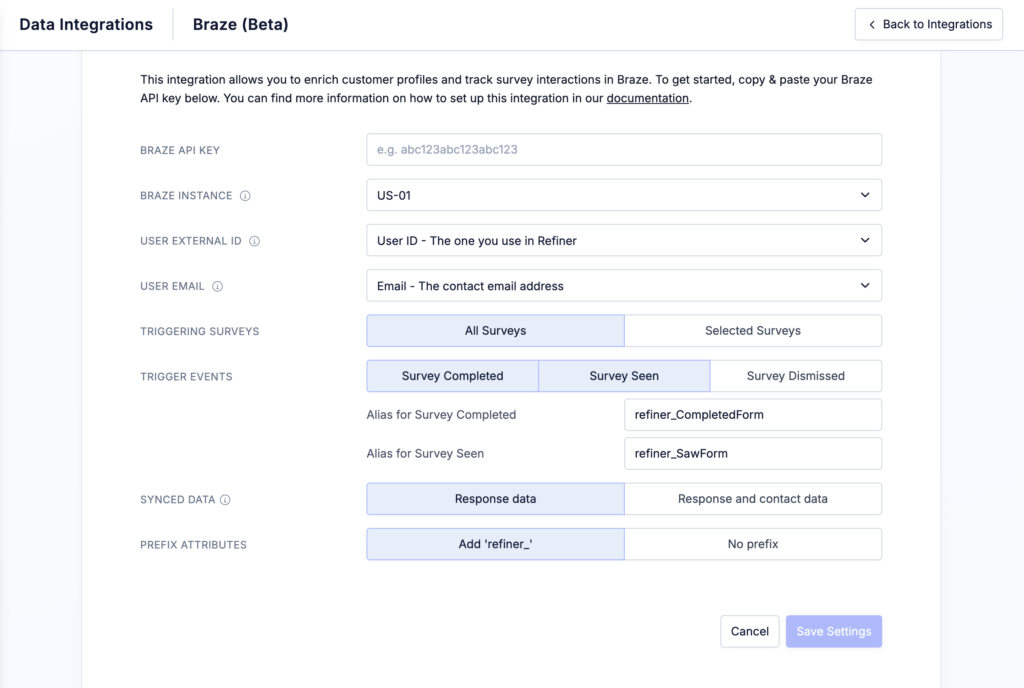This screenshot has height=688, width=1024.
Task: Enable Survey Dismissed trigger event
Action: pos(795,376)
